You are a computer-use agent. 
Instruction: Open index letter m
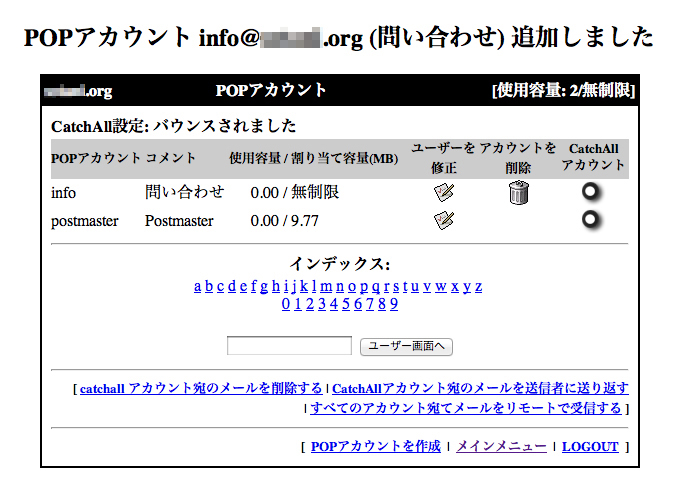[326, 286]
